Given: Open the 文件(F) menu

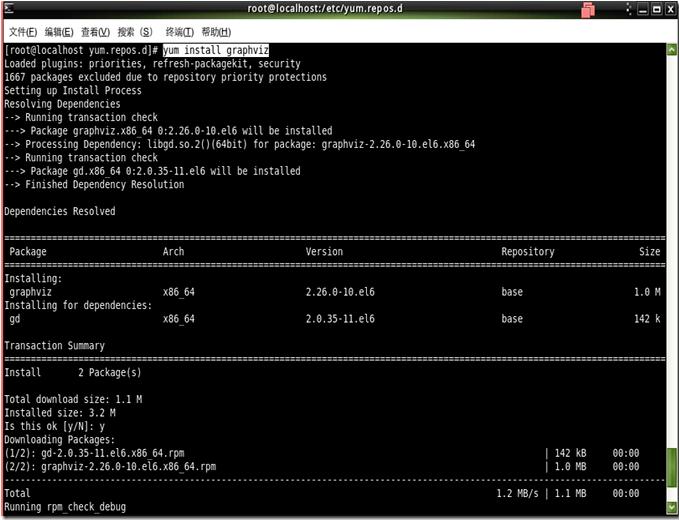Looking at the screenshot, I should point(23,32).
